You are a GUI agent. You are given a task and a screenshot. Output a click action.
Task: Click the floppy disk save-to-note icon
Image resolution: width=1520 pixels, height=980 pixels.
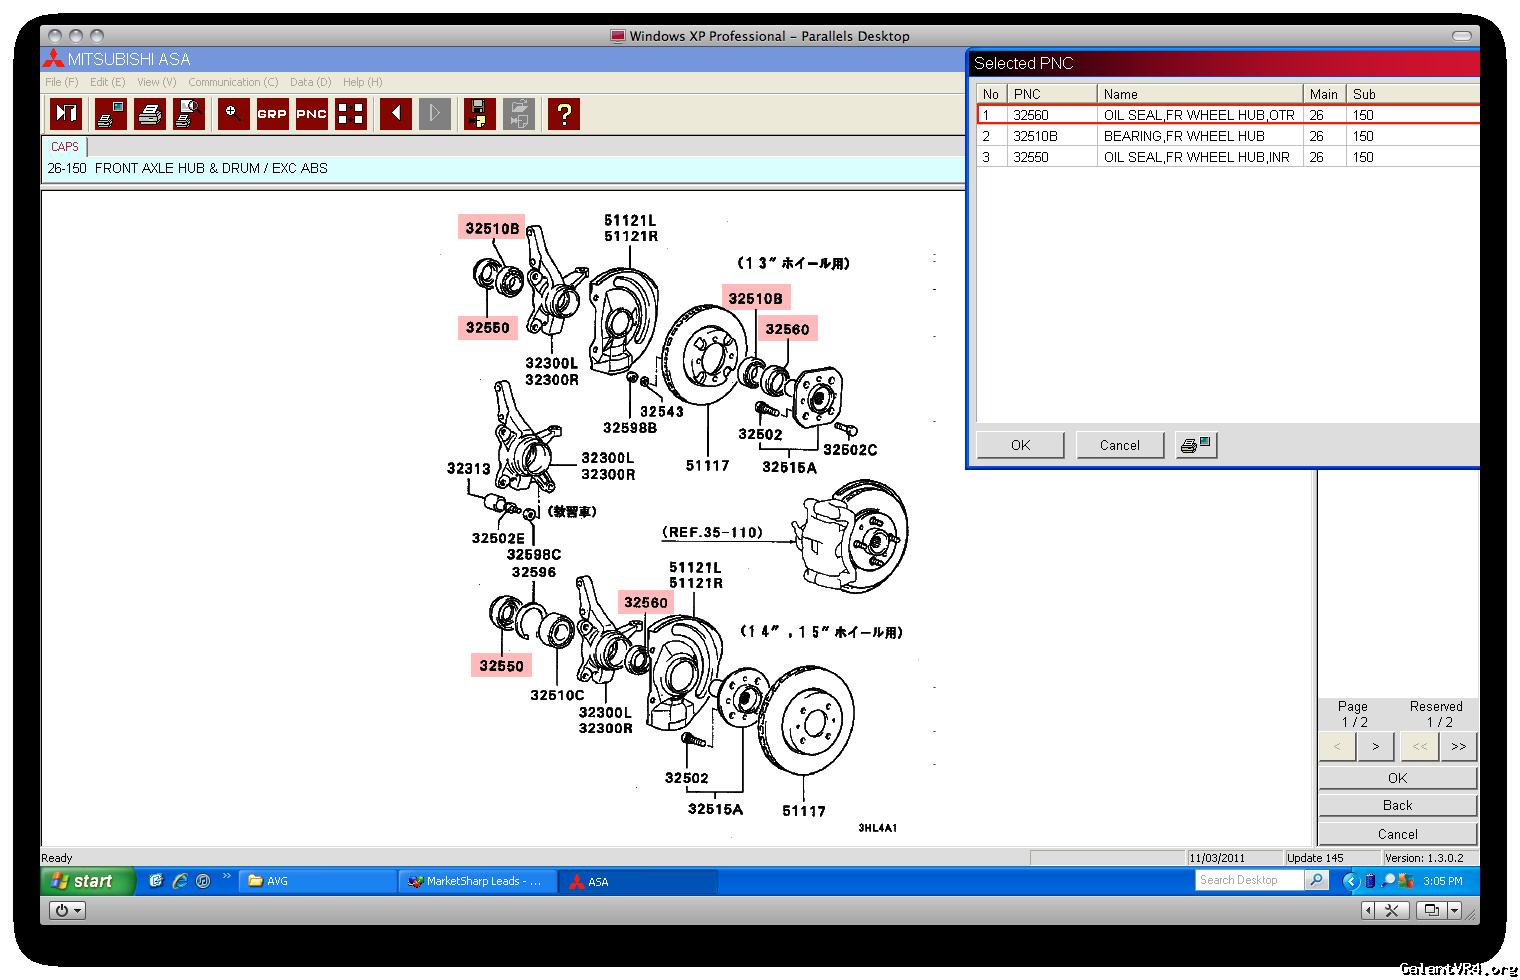point(480,113)
